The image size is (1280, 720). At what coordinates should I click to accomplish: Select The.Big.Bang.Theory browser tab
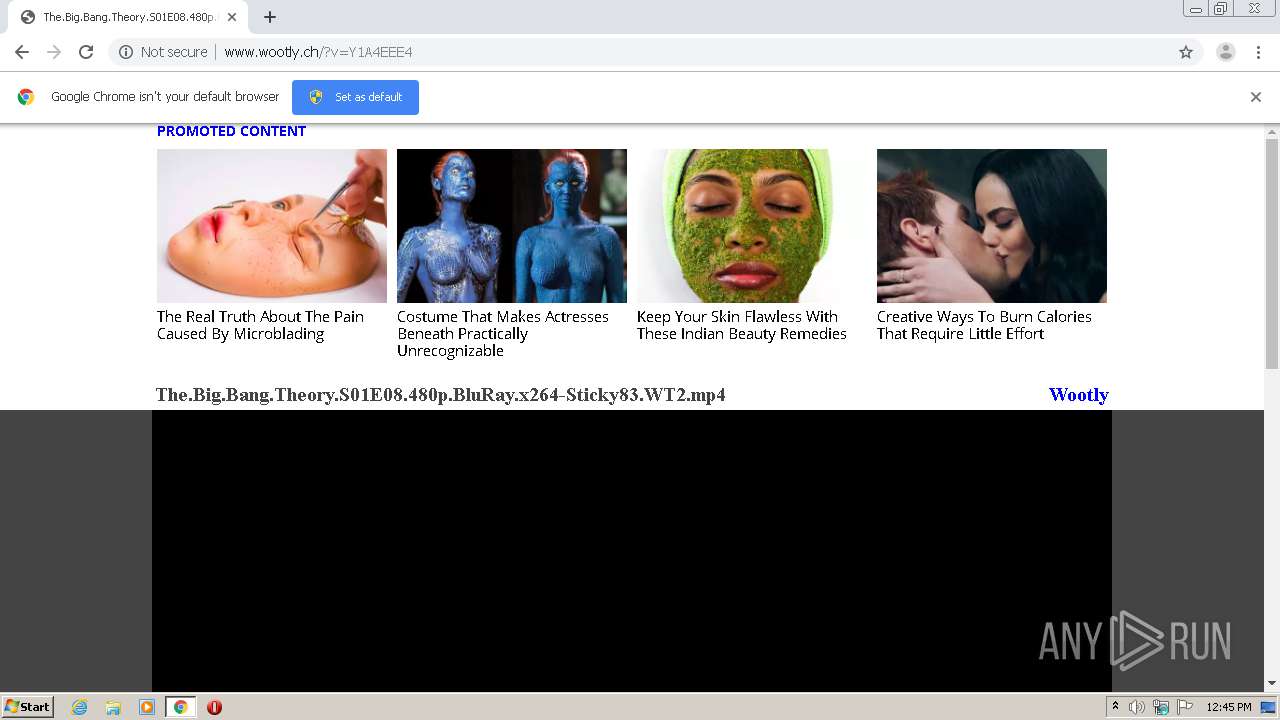click(128, 17)
